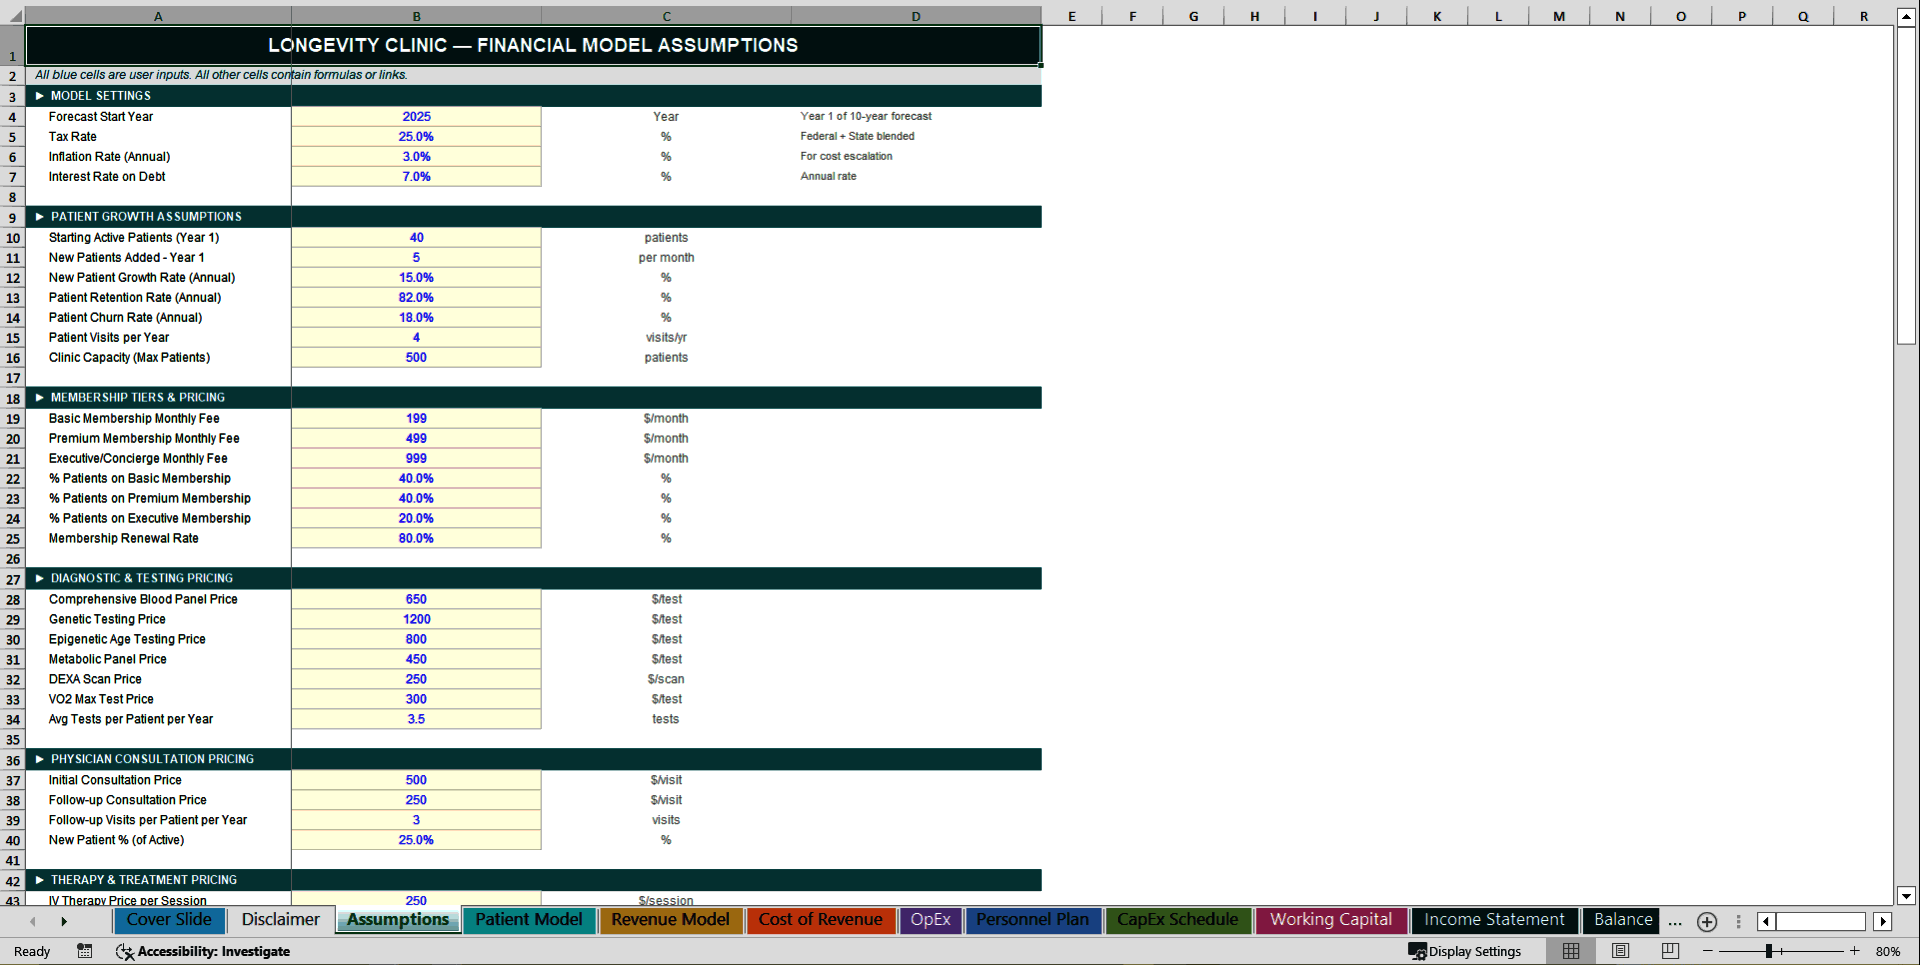
Task: Open the Income Statement sheet
Action: [1494, 920]
